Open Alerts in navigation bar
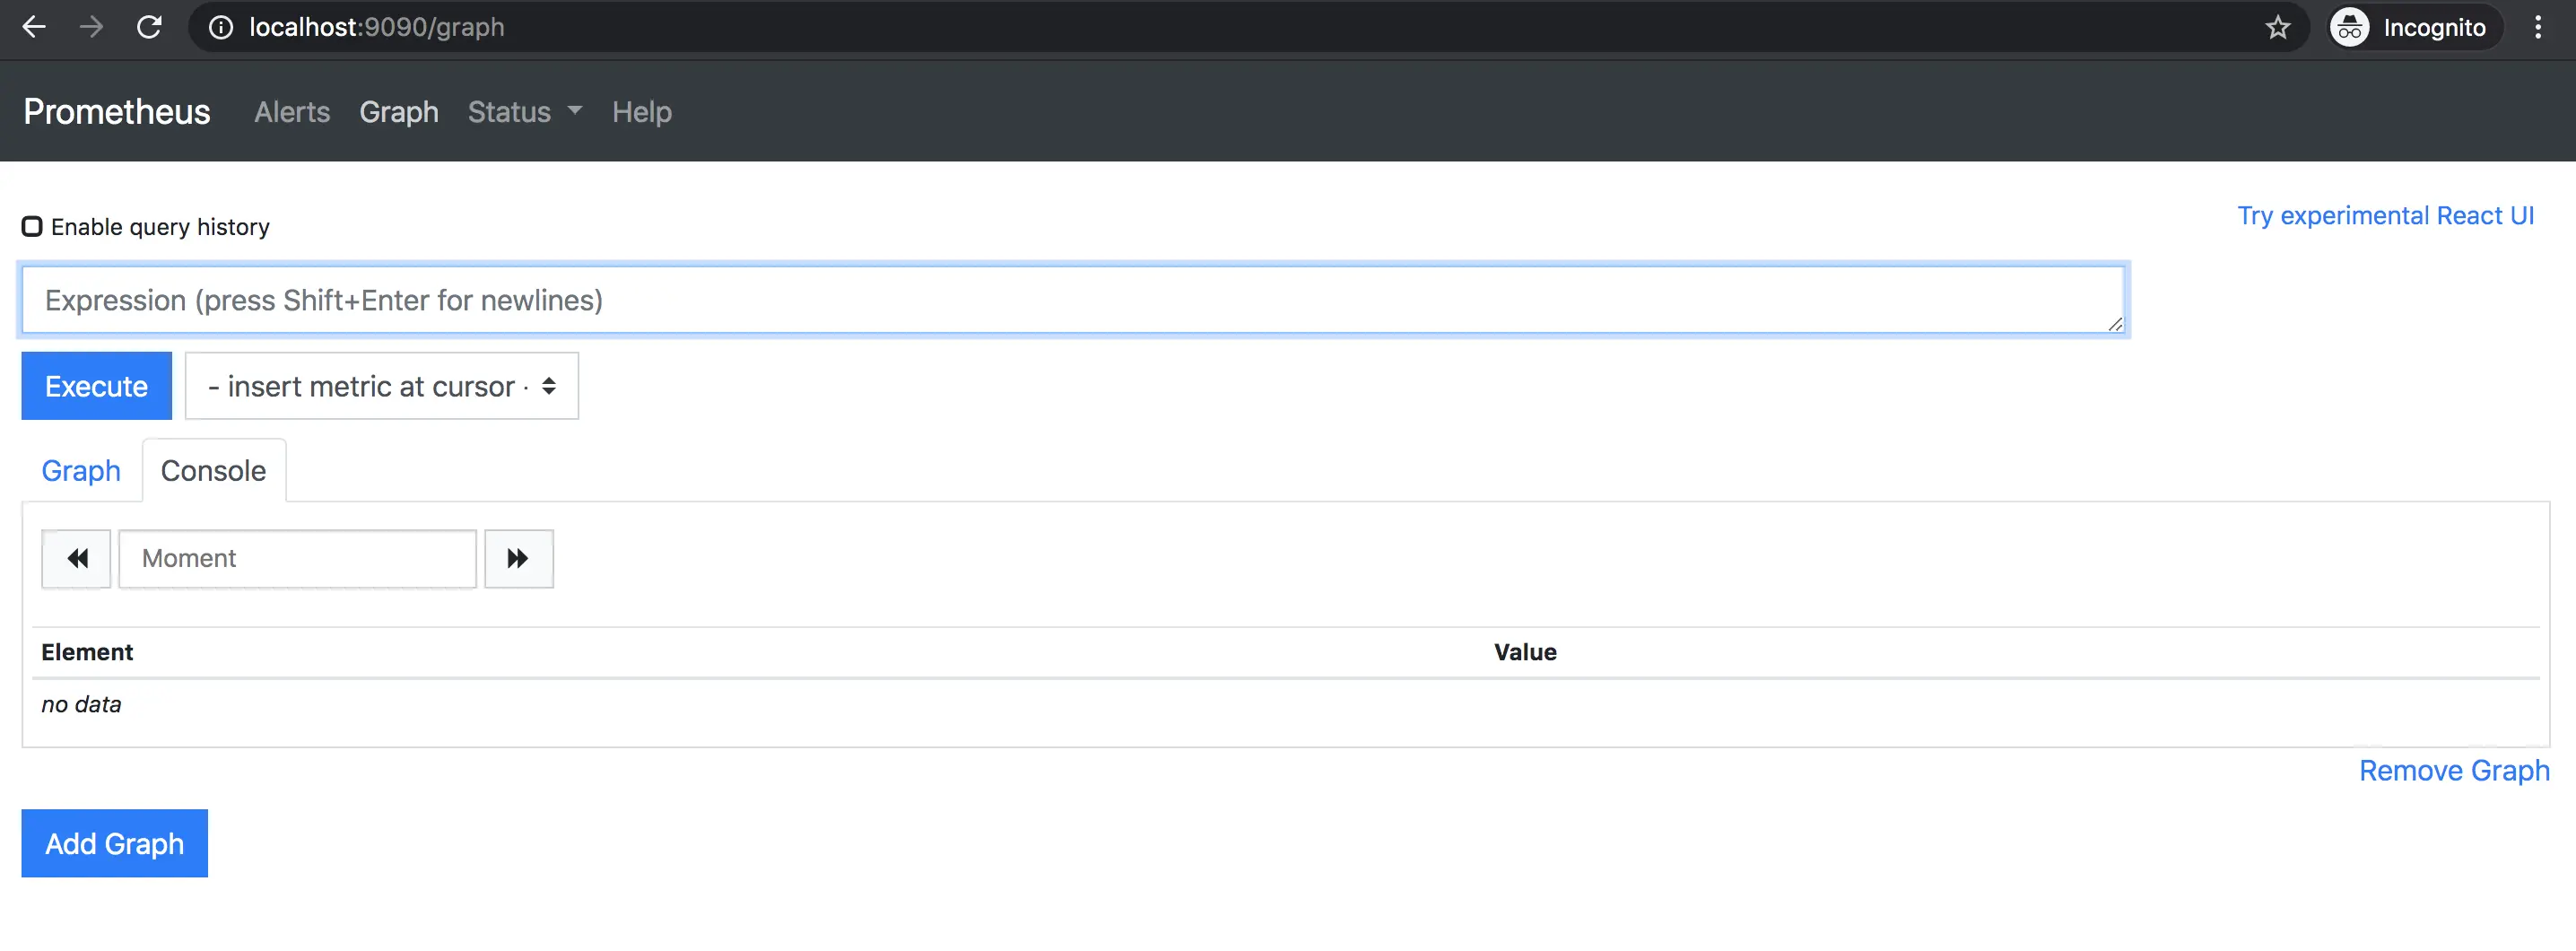This screenshot has width=2576, height=951. [x=292, y=112]
